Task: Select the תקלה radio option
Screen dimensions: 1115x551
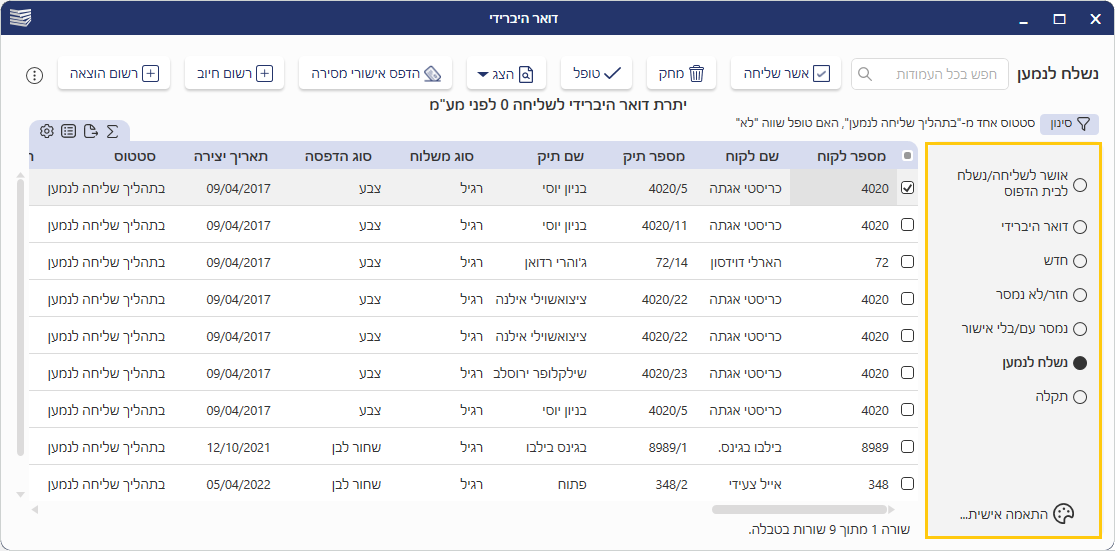Action: (1079, 397)
